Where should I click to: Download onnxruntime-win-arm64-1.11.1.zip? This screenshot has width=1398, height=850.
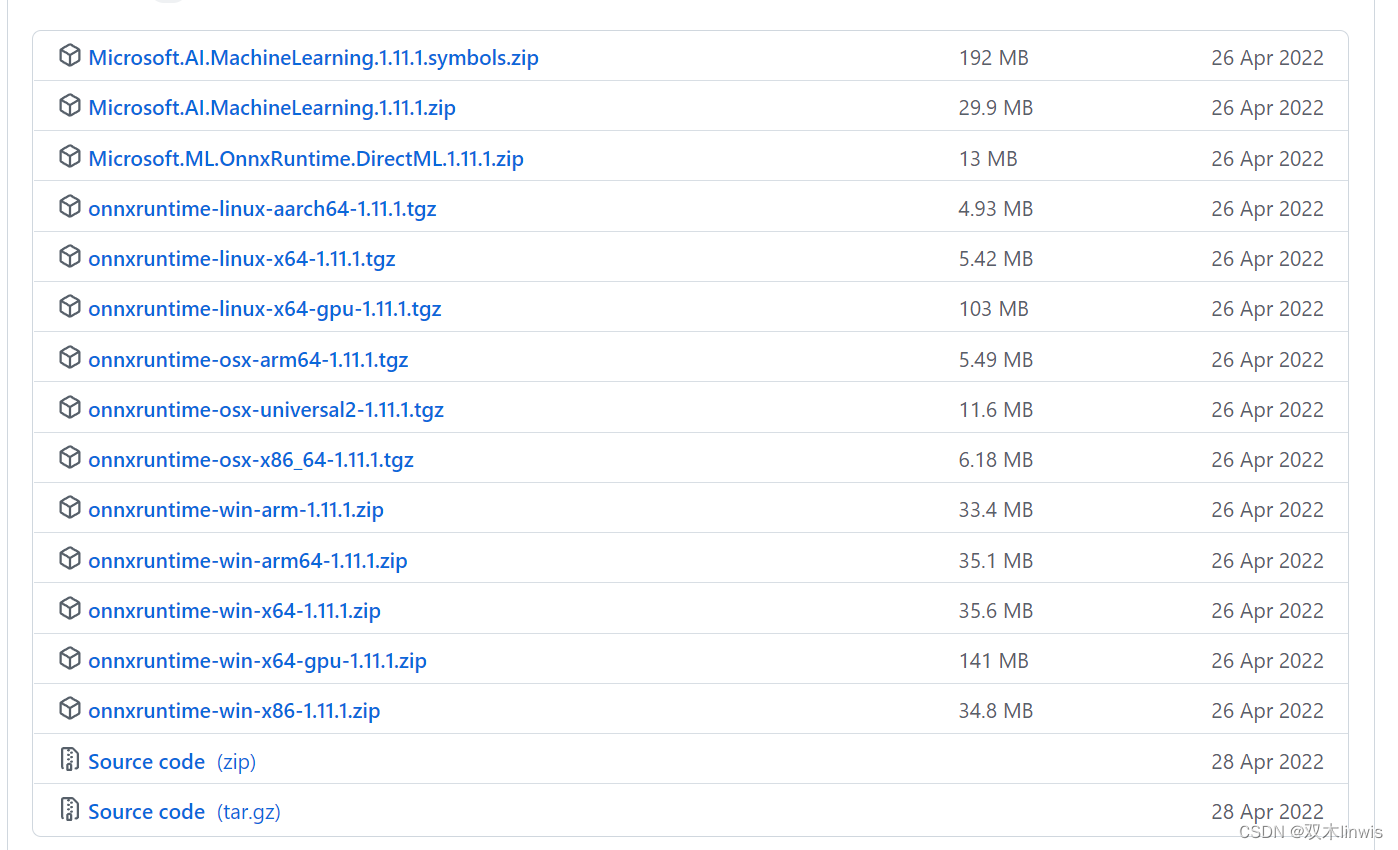point(248,561)
